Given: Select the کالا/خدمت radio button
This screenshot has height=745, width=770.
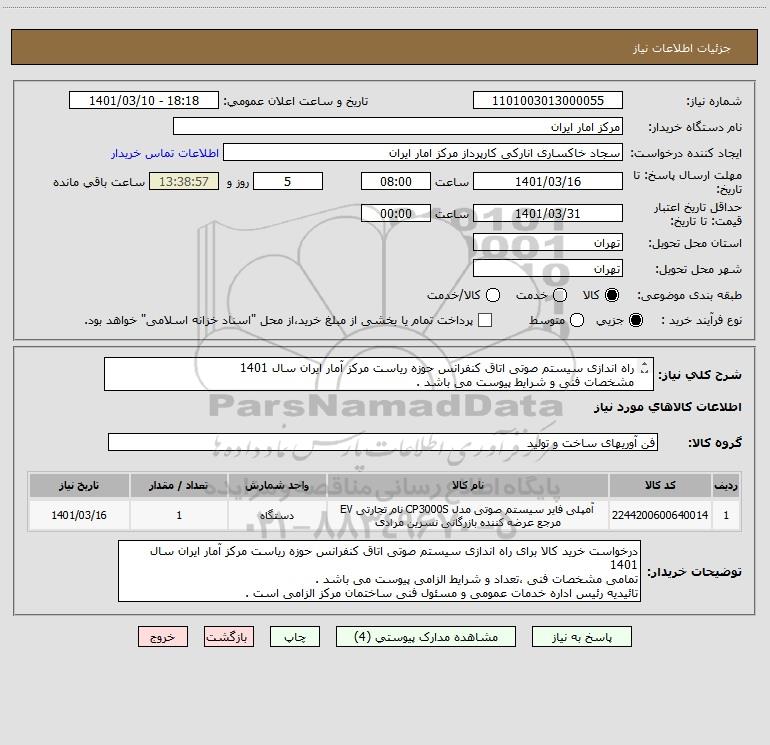Looking at the screenshot, I should pos(493,295).
